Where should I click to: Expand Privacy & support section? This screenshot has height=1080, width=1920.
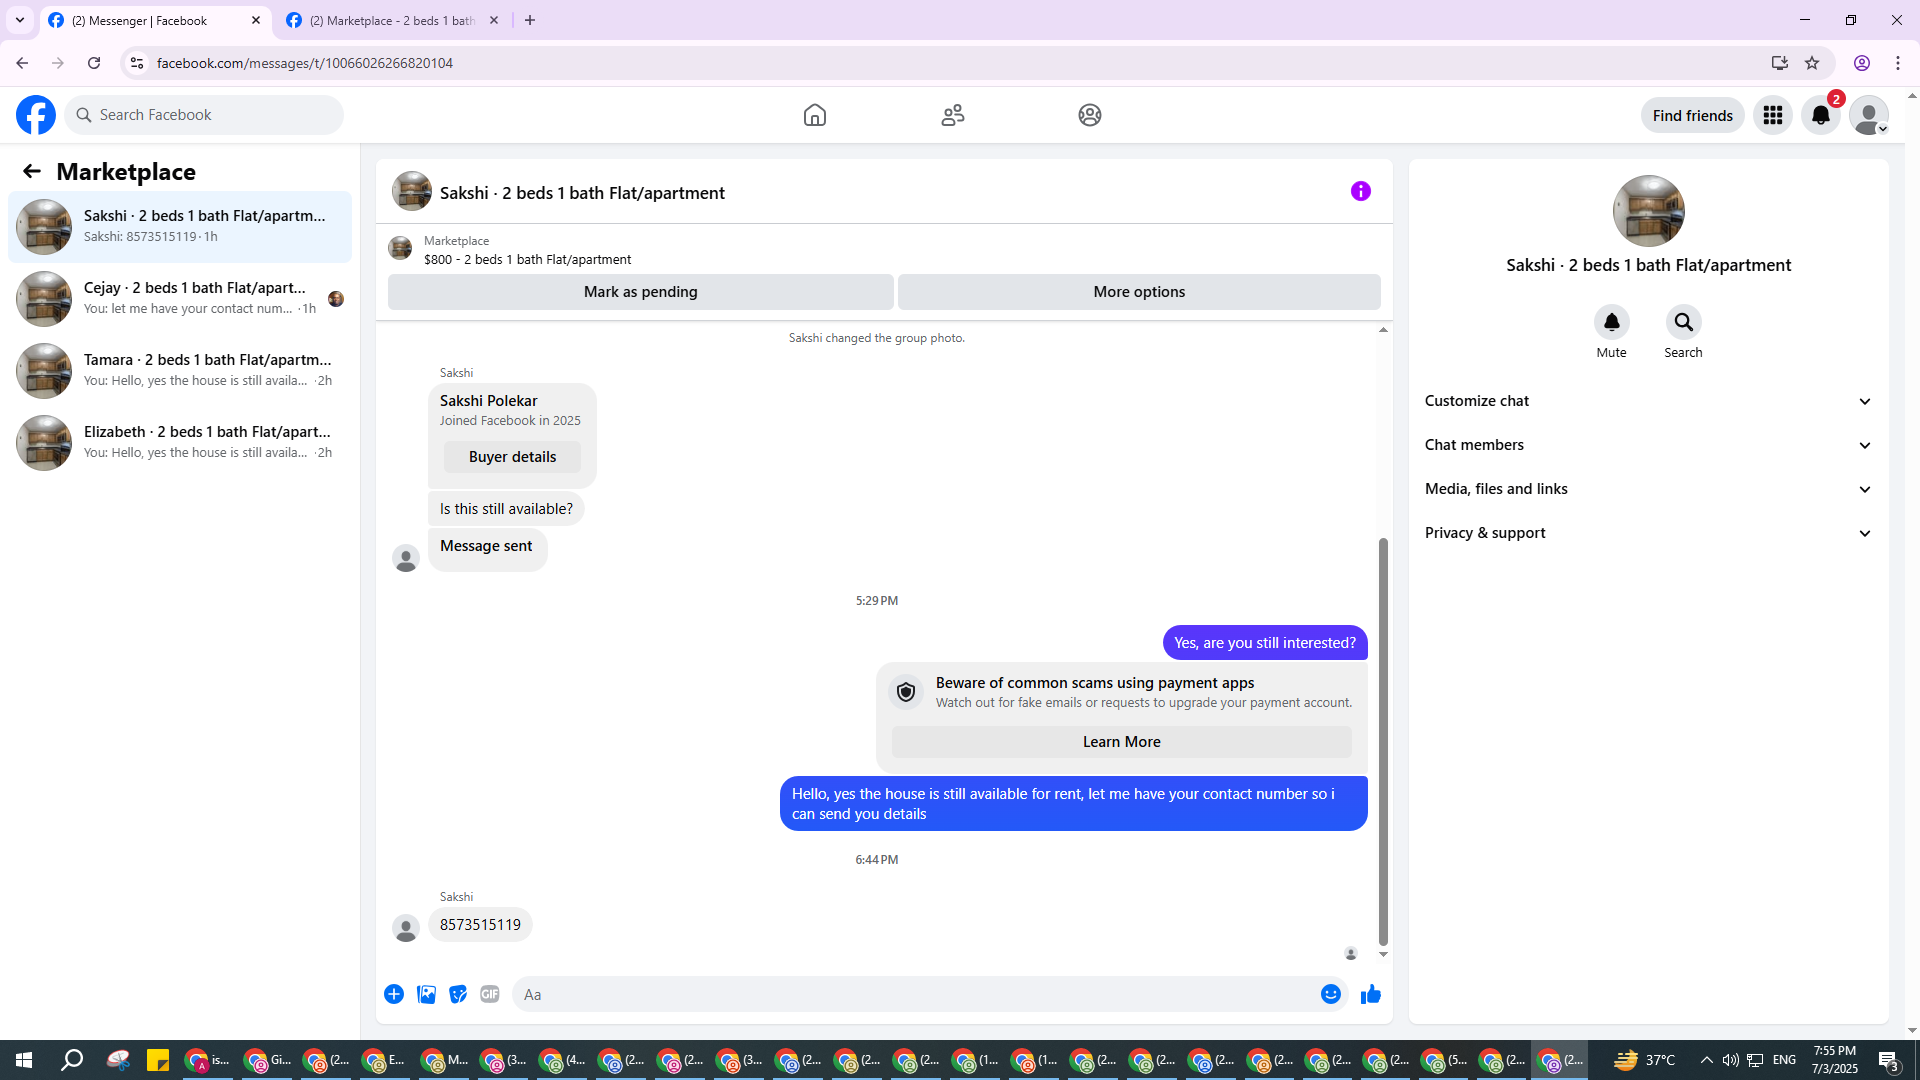coord(1647,533)
